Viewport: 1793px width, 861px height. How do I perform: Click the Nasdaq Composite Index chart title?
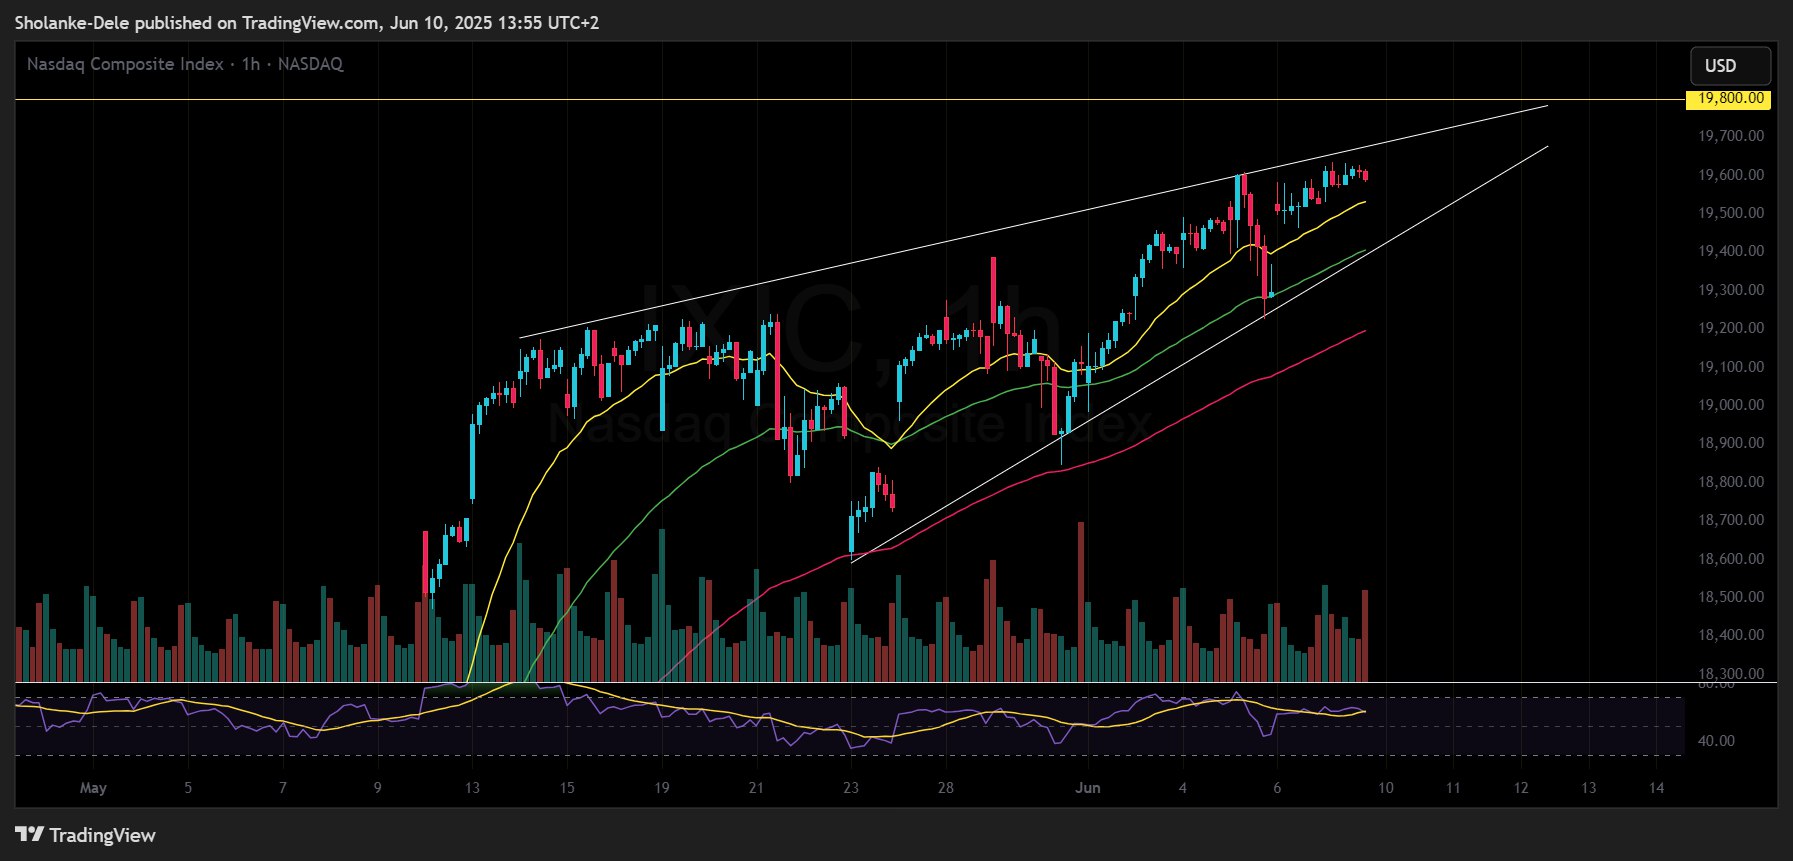coord(184,64)
